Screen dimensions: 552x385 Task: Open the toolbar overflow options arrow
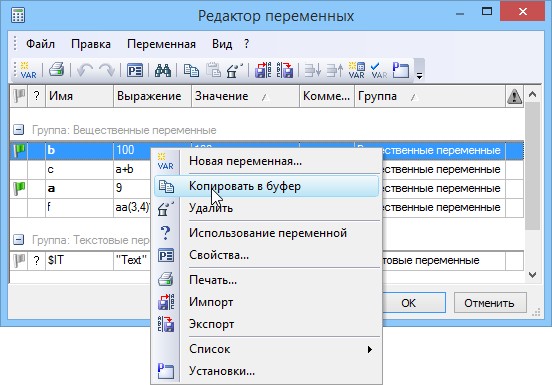419,75
